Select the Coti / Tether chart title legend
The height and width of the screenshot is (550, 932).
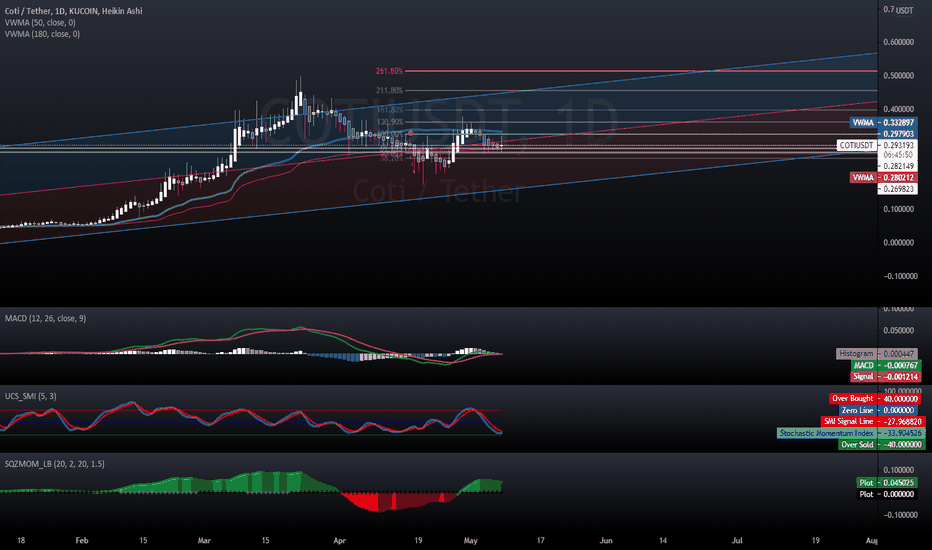point(74,11)
